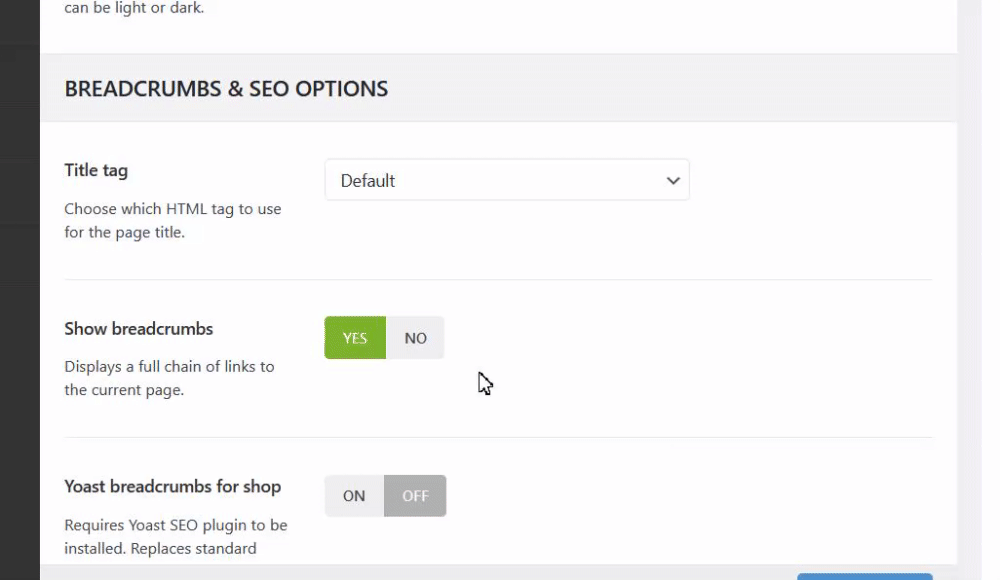
Task: Click the "can be light or dark" text
Action: coord(134,10)
